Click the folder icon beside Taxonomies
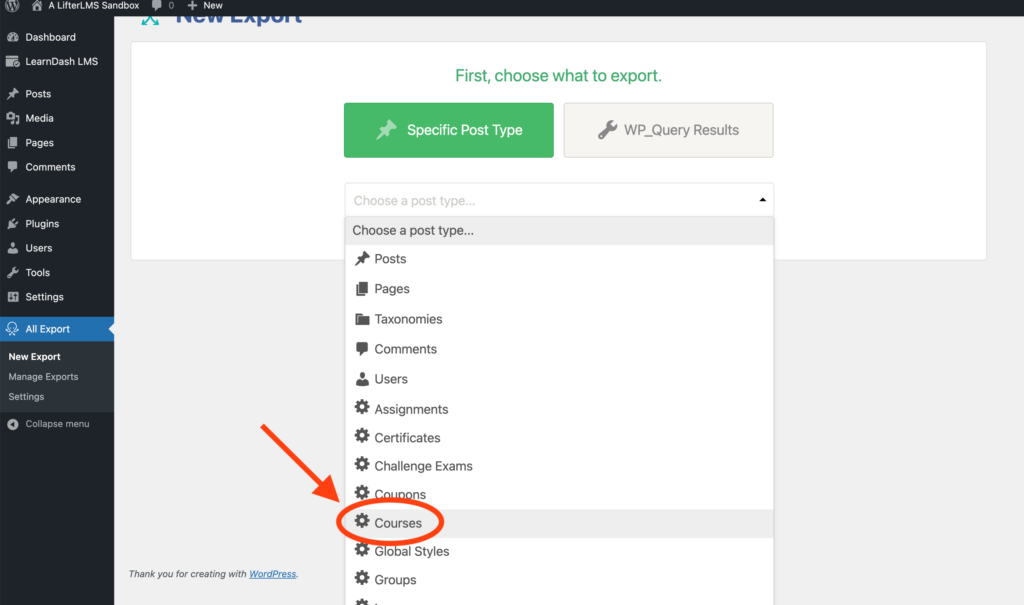The image size is (1024, 605). click(x=362, y=319)
